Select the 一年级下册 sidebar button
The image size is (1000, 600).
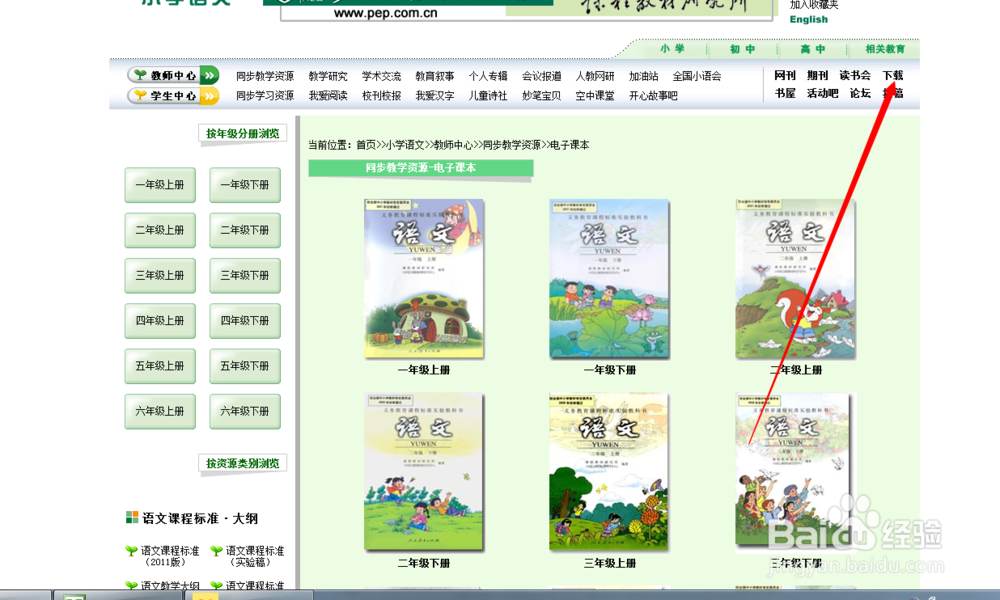point(245,185)
